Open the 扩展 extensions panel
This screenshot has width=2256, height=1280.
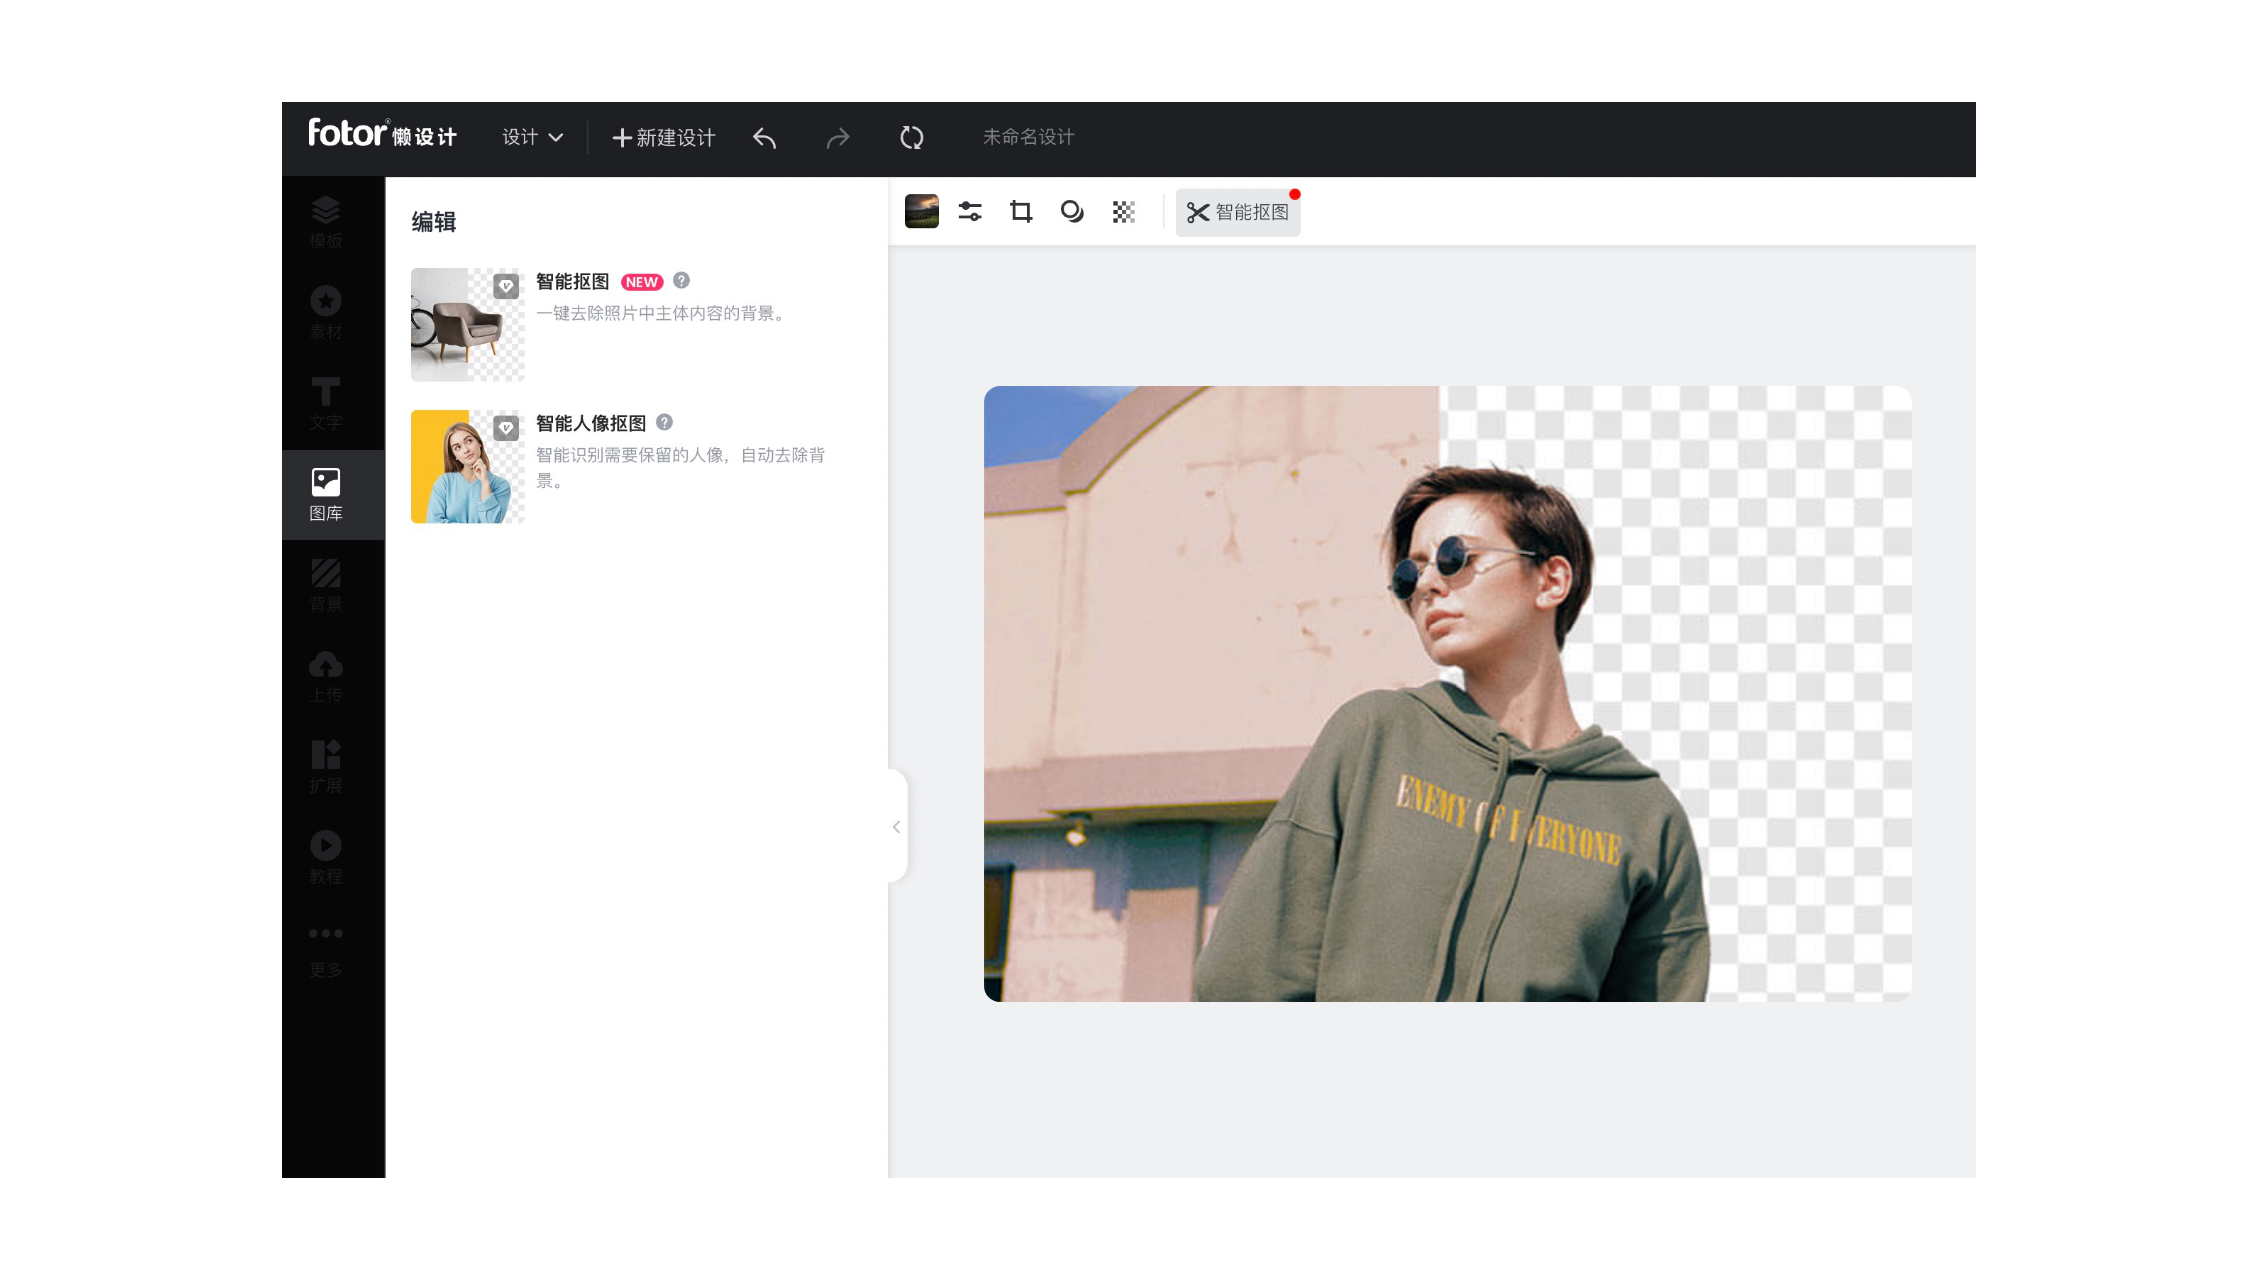(x=324, y=765)
